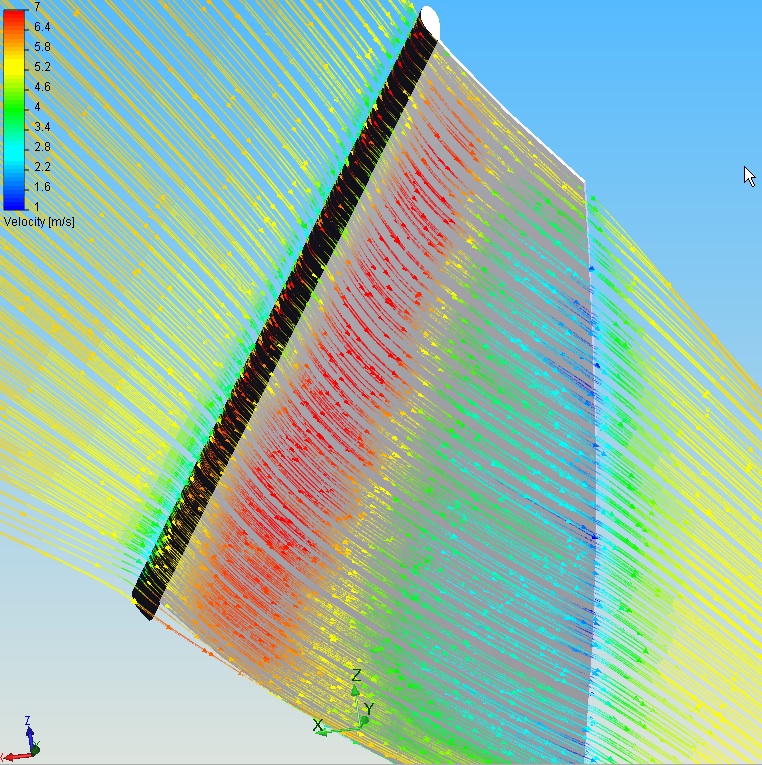Click the Y label of the model coordinate system
Image resolution: width=762 pixels, height=765 pixels.
[369, 709]
